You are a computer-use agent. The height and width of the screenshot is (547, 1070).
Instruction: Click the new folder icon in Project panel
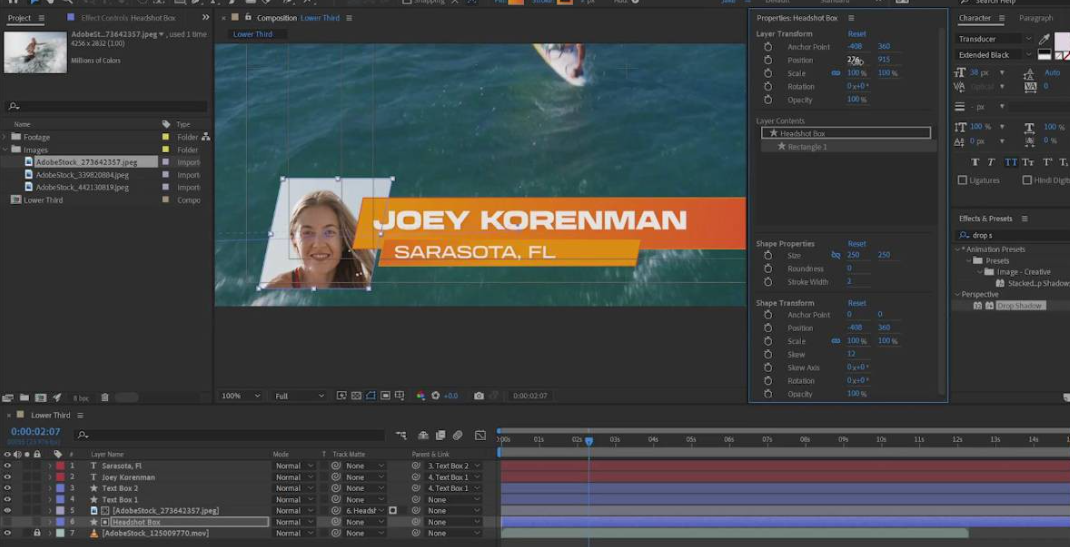coord(24,398)
